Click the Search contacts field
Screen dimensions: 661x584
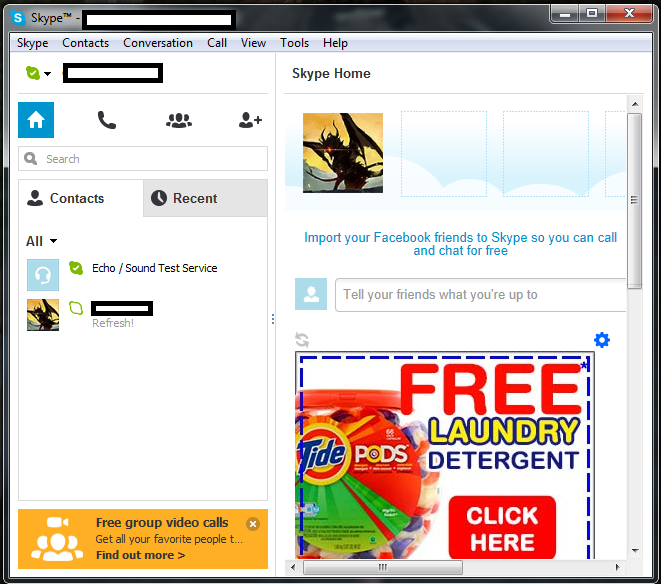coord(143,159)
